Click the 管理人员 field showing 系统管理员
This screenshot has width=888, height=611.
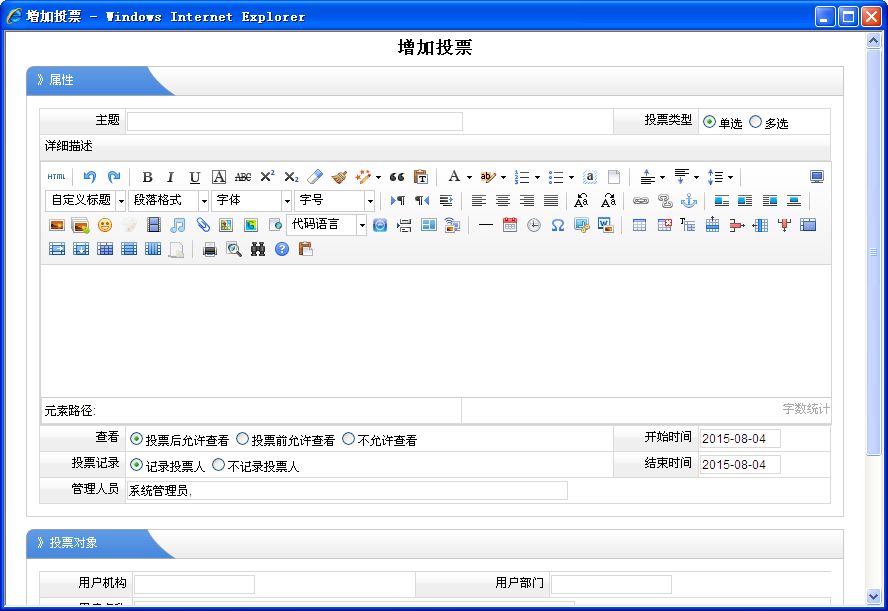346,490
